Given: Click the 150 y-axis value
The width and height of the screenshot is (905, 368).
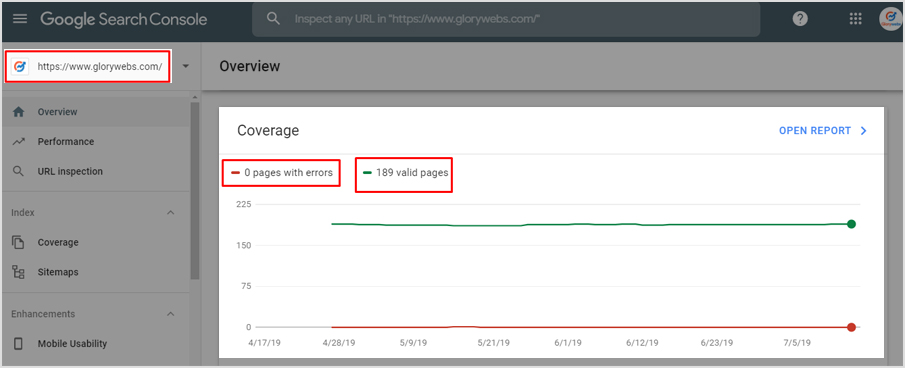Looking at the screenshot, I should (243, 245).
